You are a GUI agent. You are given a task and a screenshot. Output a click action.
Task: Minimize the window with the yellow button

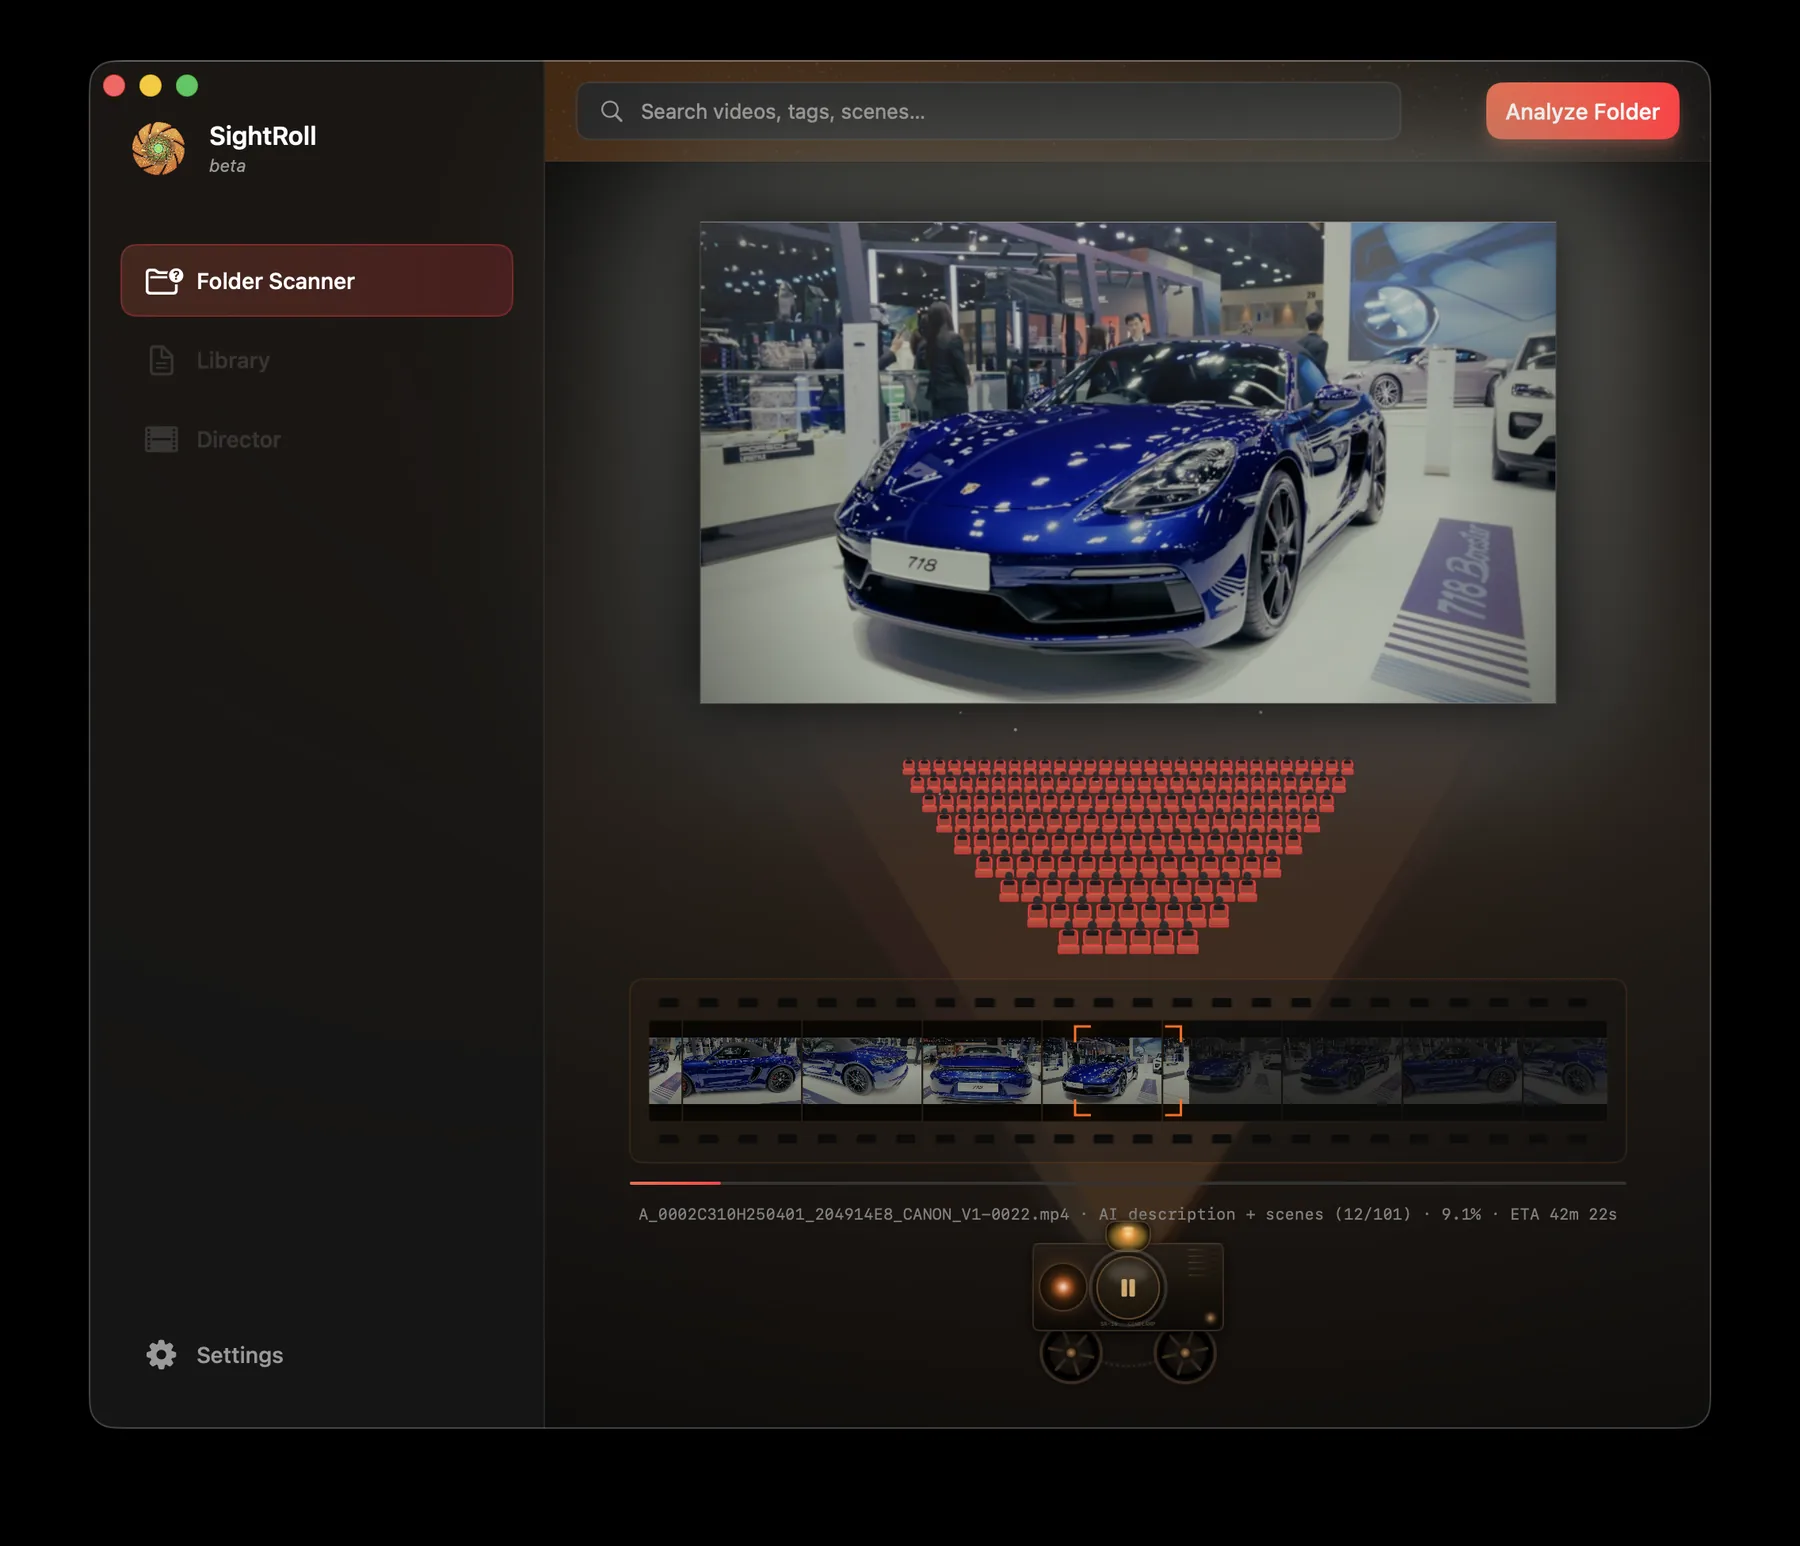coord(150,86)
